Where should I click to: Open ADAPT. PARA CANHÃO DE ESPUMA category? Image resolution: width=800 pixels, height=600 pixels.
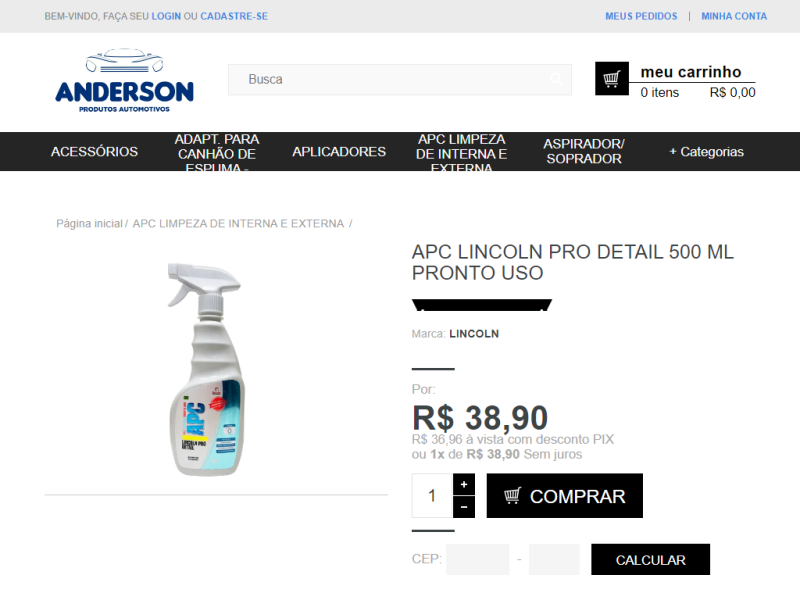coord(217,152)
